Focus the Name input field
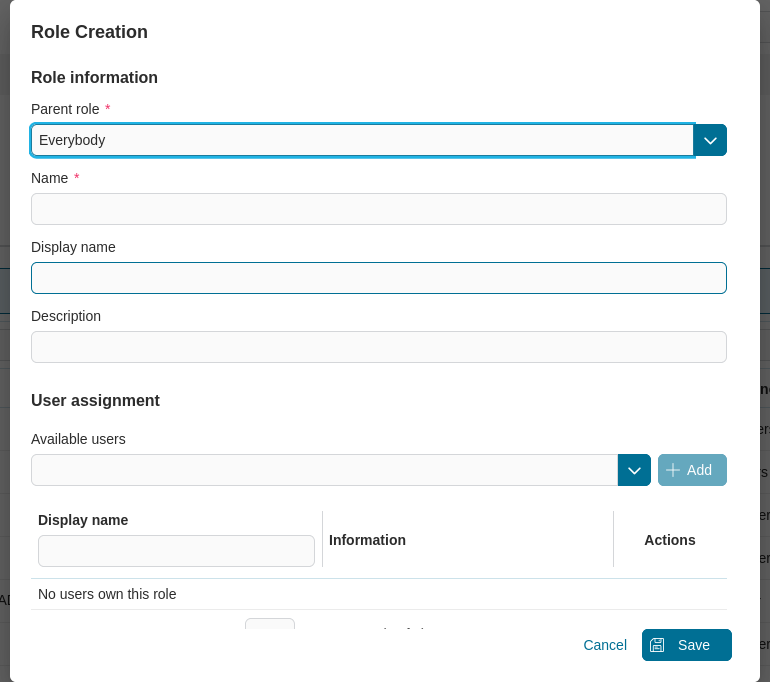 378,209
